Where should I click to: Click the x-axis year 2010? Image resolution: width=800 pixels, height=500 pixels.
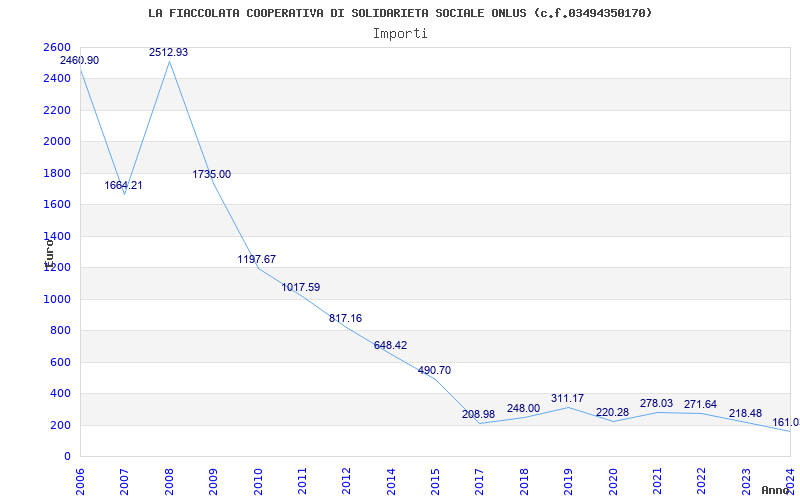click(258, 482)
